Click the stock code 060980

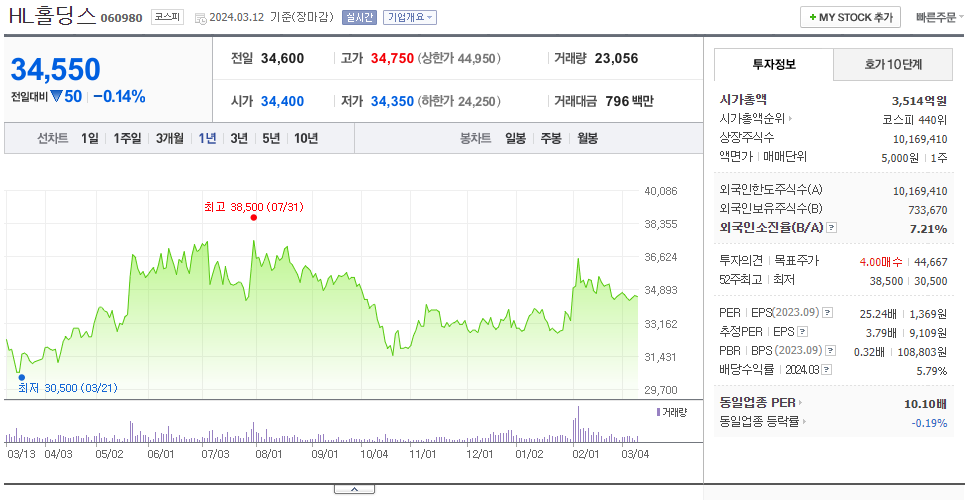123,18
